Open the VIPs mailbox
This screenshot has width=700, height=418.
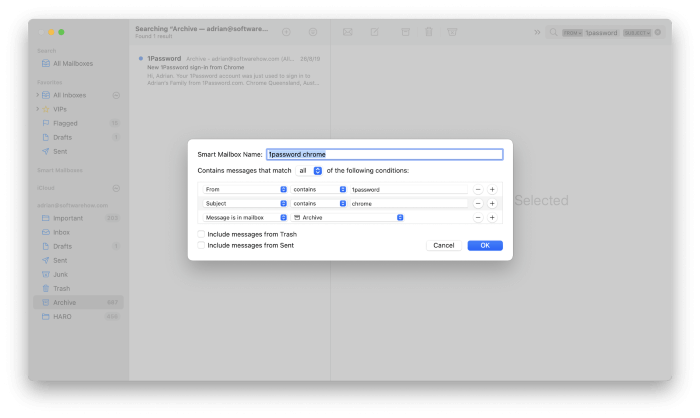pyautogui.click(x=78, y=109)
